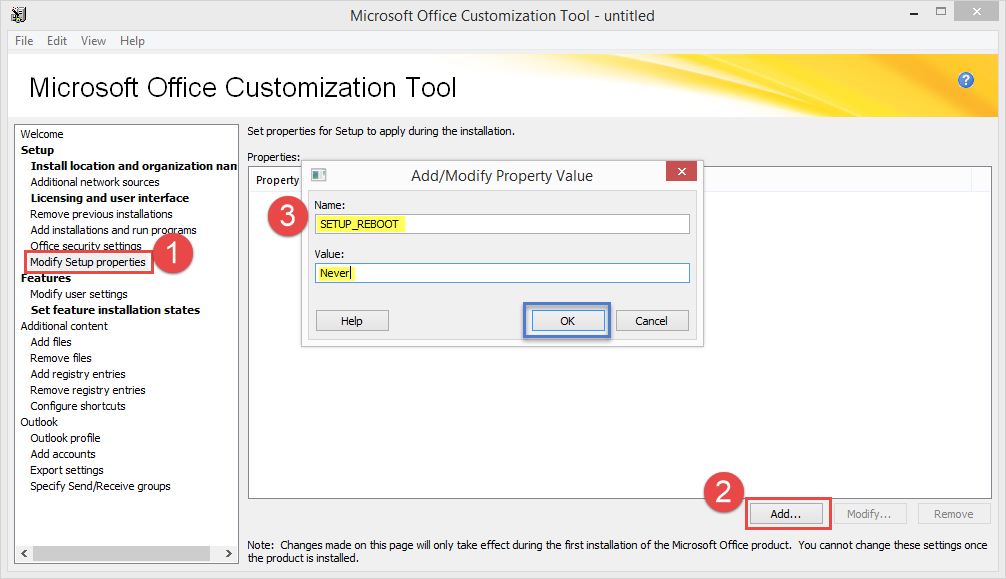
Task: Open Remove files
Action: (x=61, y=358)
